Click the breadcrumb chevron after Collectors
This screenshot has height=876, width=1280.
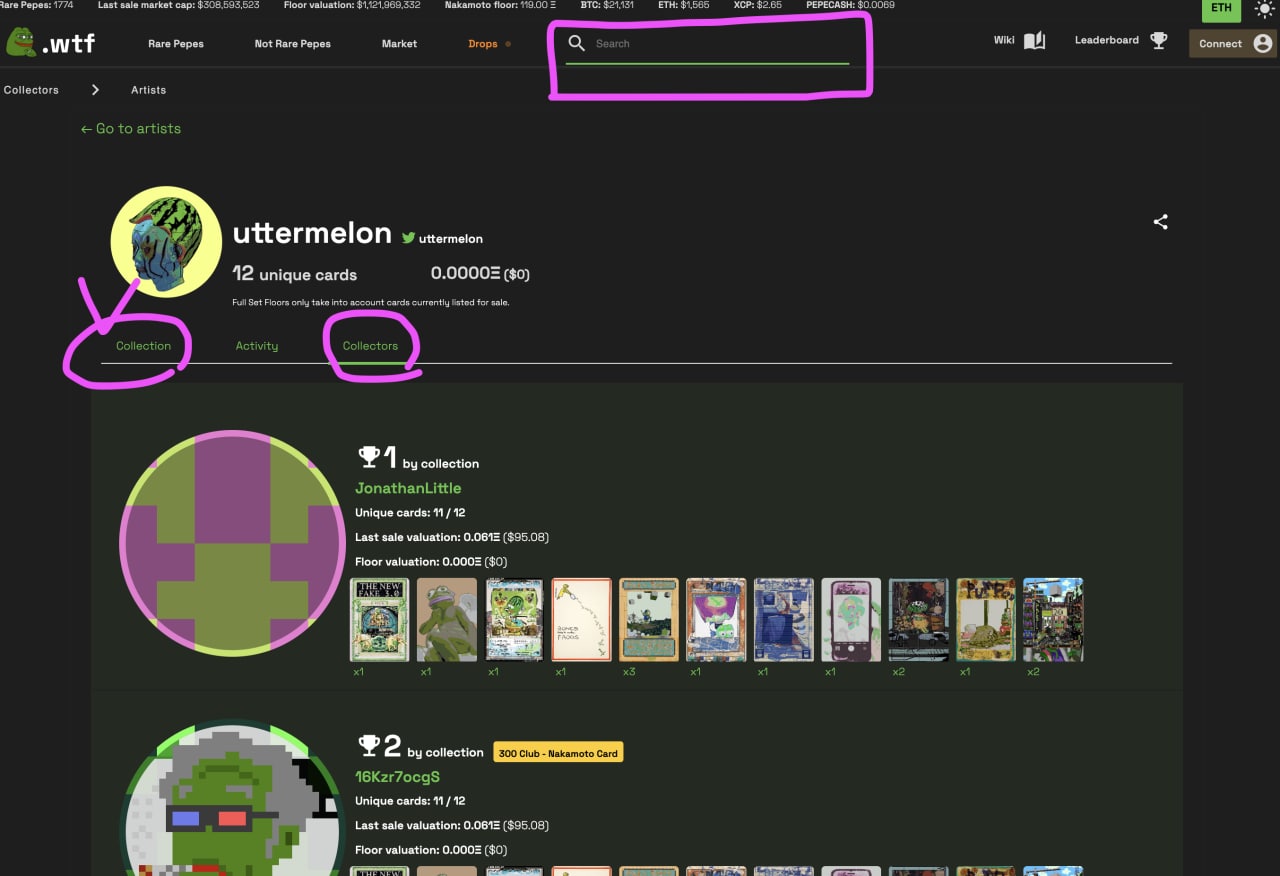(95, 90)
